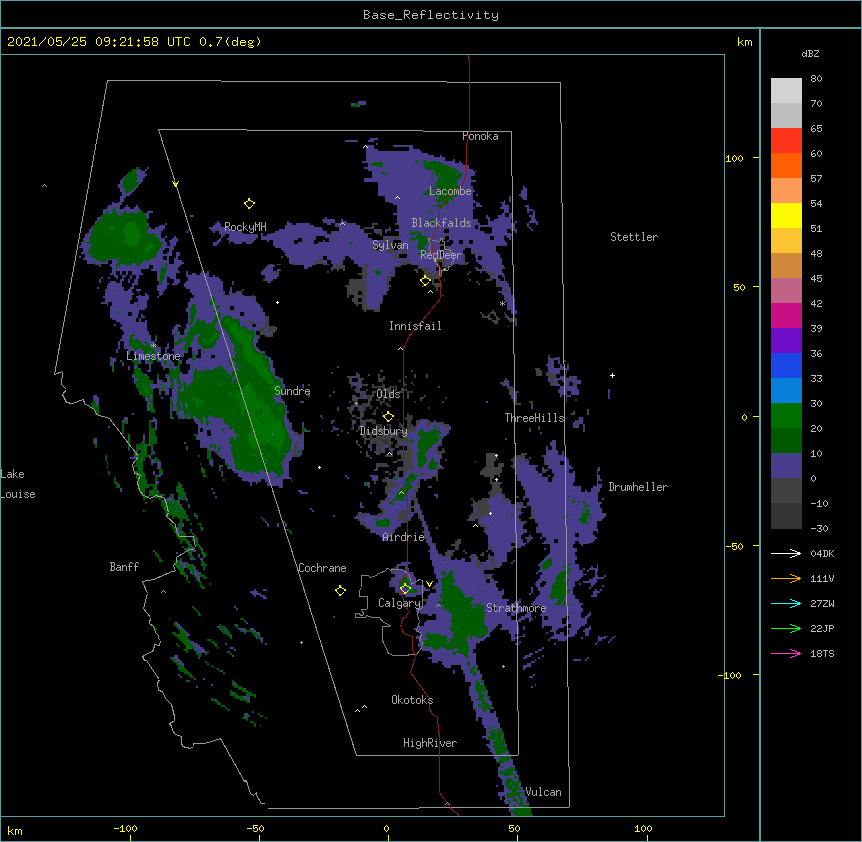Select yellow diamond marker near Cochrane
This screenshot has width=862, height=842.
point(340,590)
